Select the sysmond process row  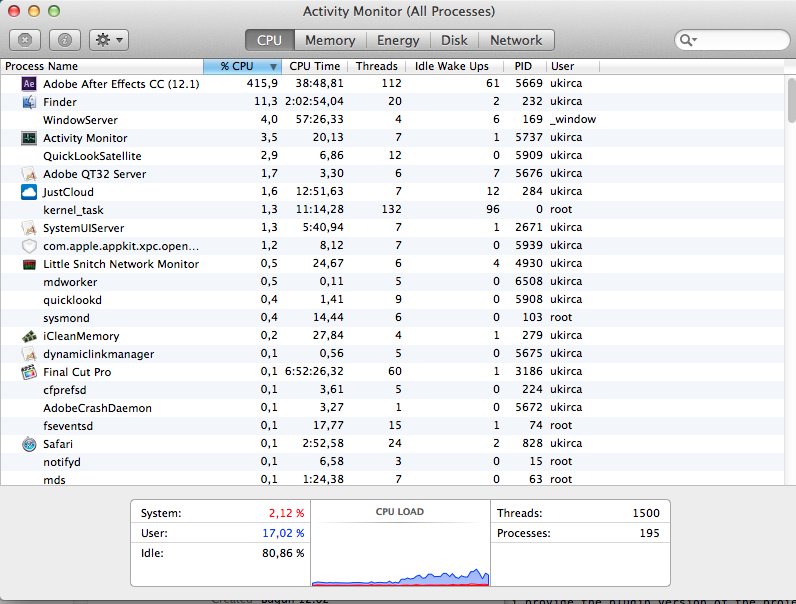[x=392, y=318]
